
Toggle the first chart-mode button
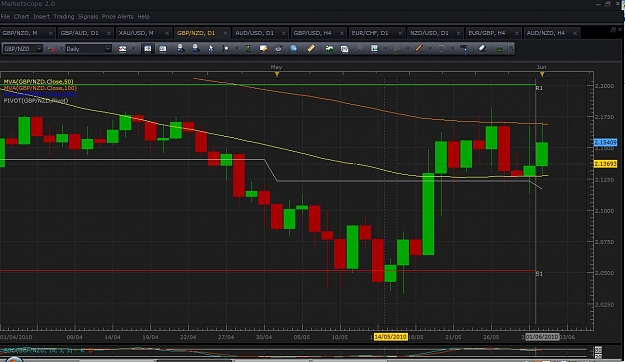pos(147,49)
